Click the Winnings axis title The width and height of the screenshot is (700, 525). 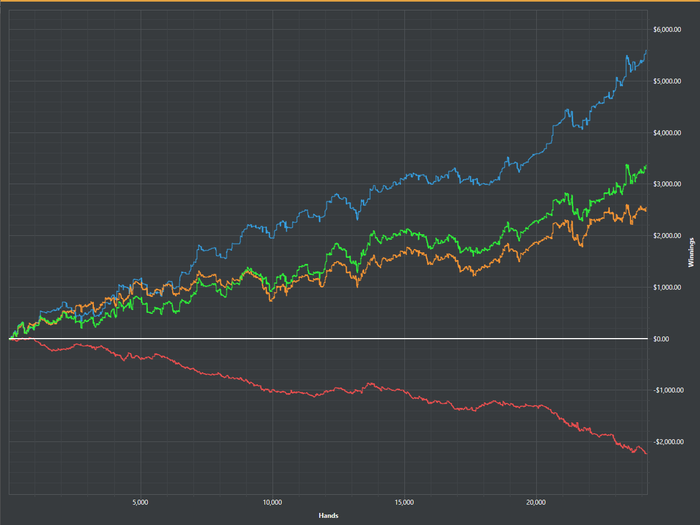(x=691, y=253)
